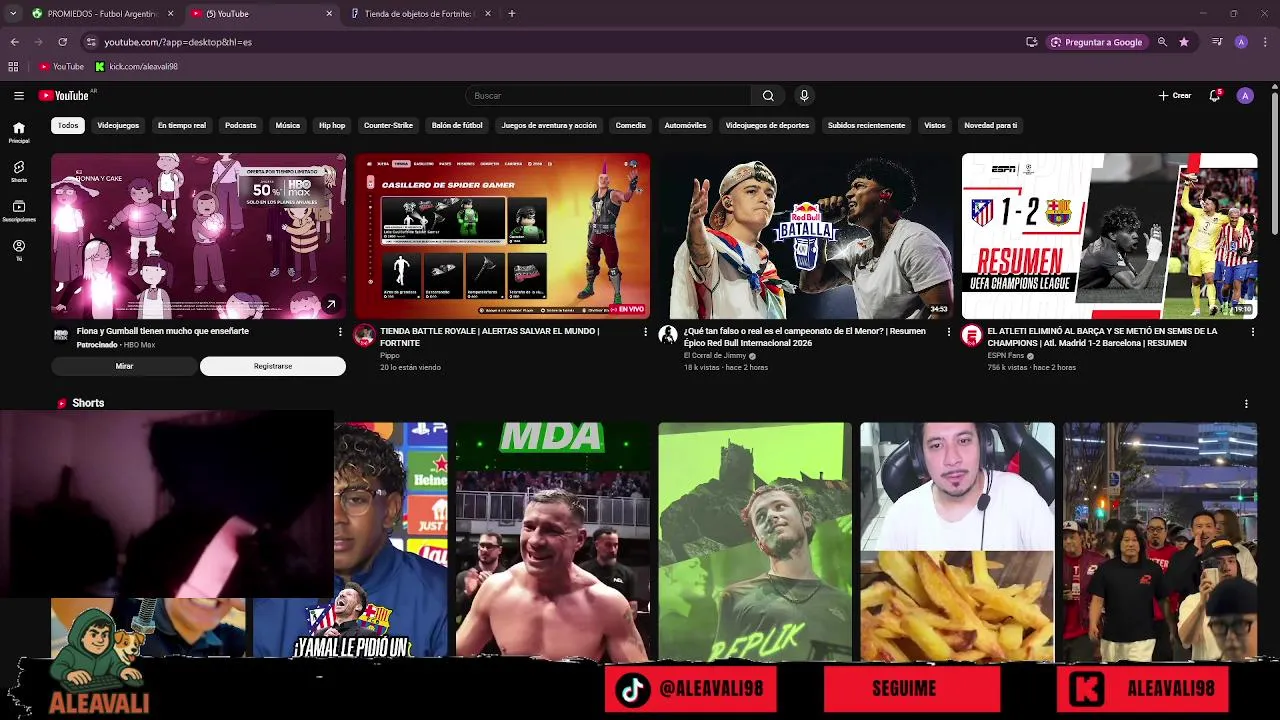Click the Registrarse button
Viewport: 1280px width, 720px height.
point(273,367)
